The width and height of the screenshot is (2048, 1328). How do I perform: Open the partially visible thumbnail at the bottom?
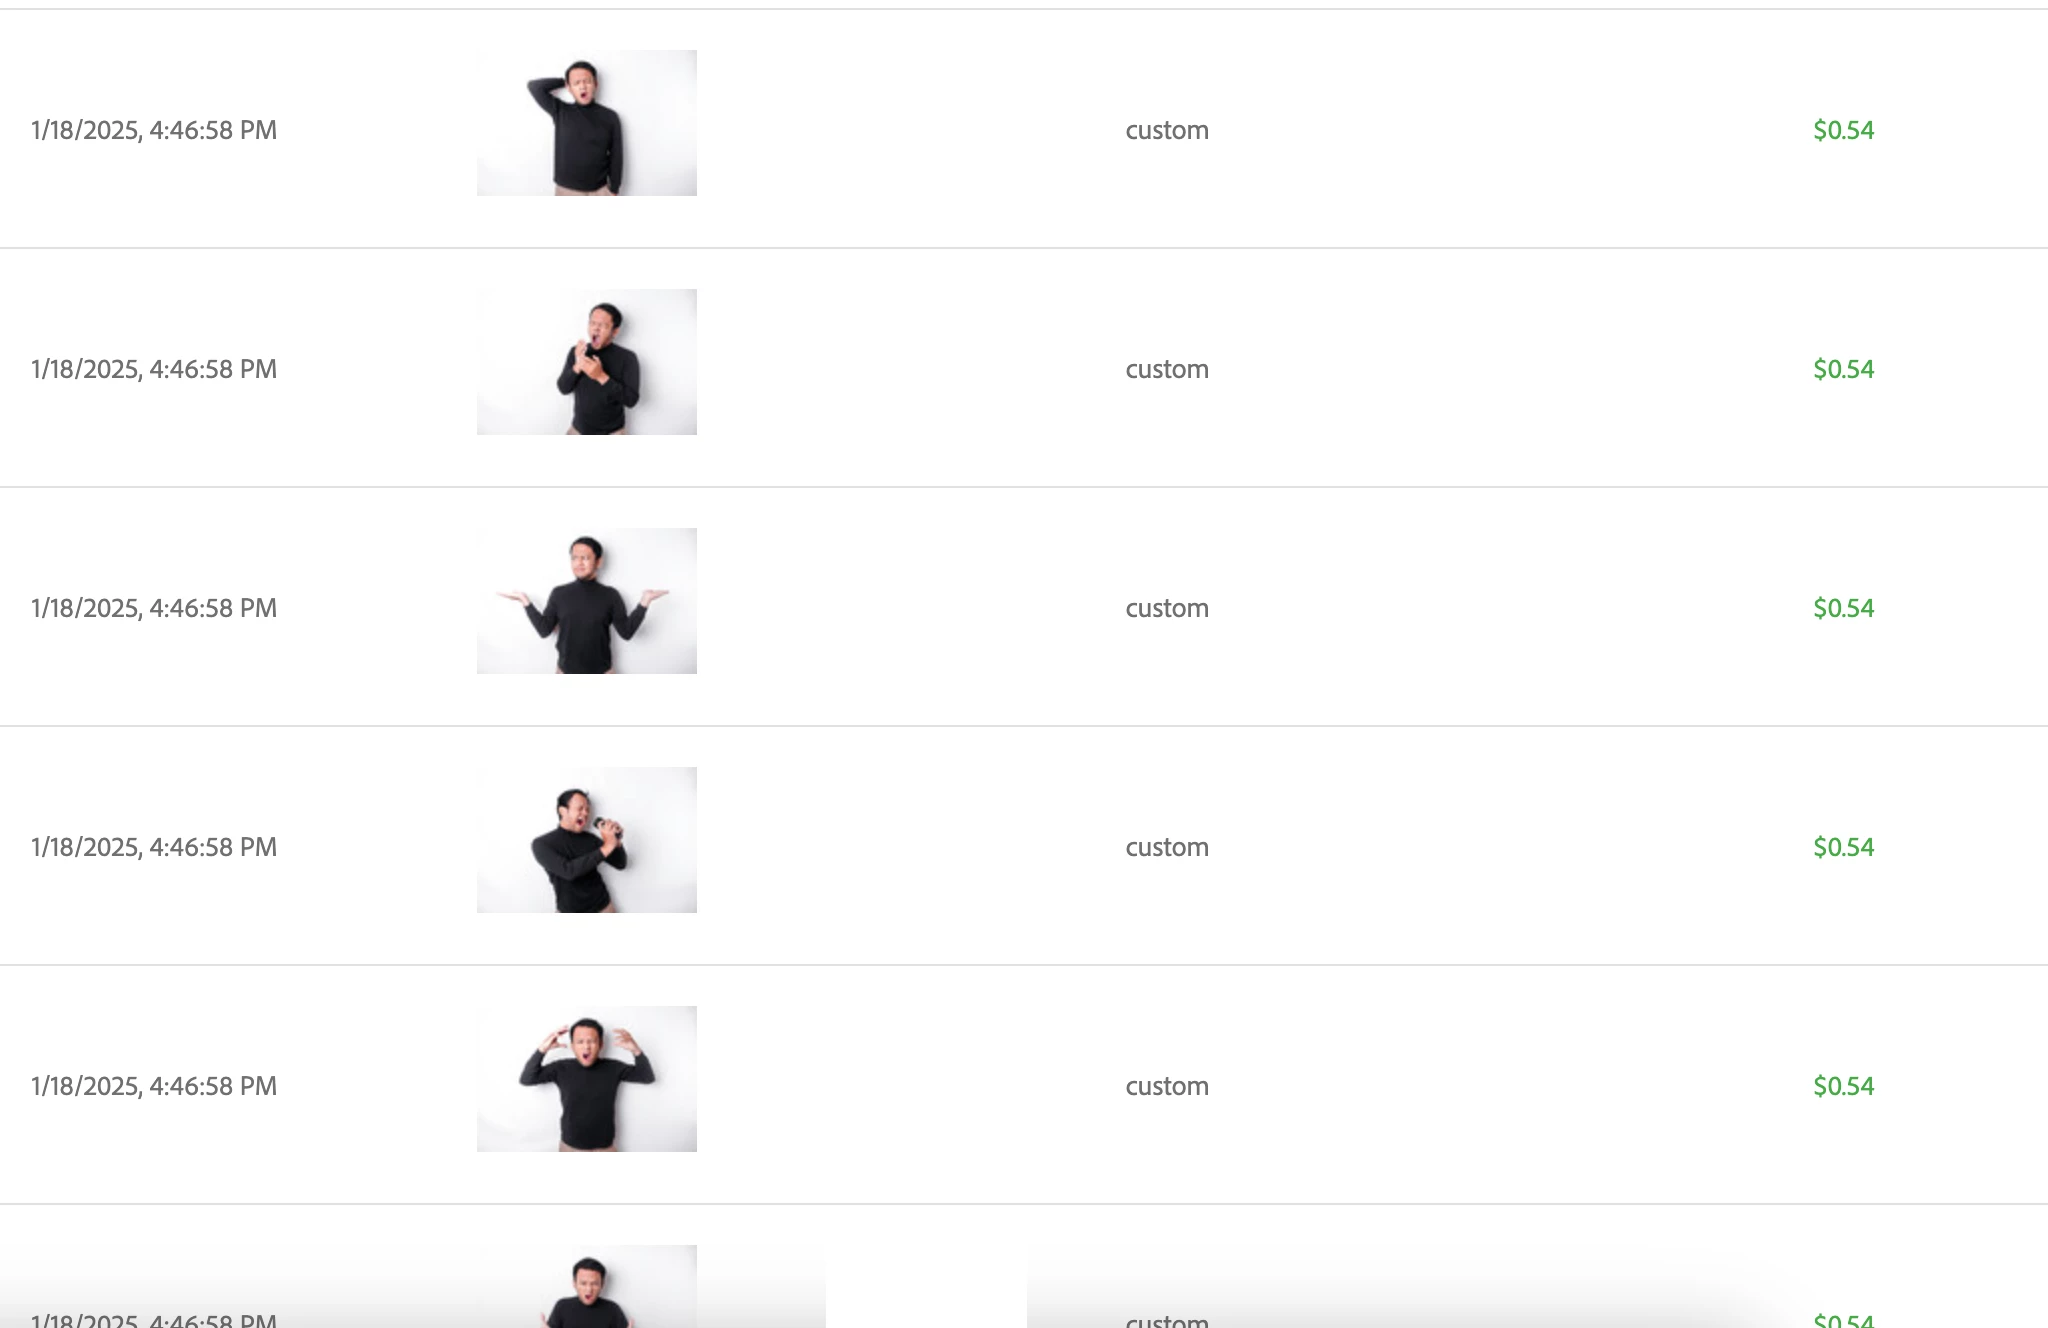click(586, 1286)
